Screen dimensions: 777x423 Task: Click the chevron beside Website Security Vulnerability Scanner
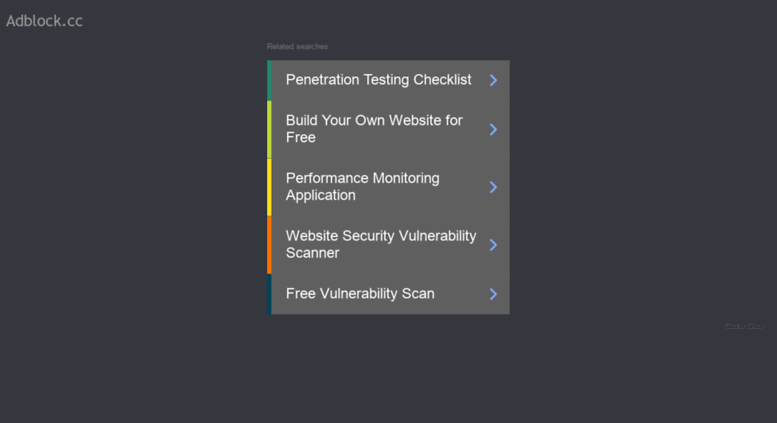[x=493, y=245]
